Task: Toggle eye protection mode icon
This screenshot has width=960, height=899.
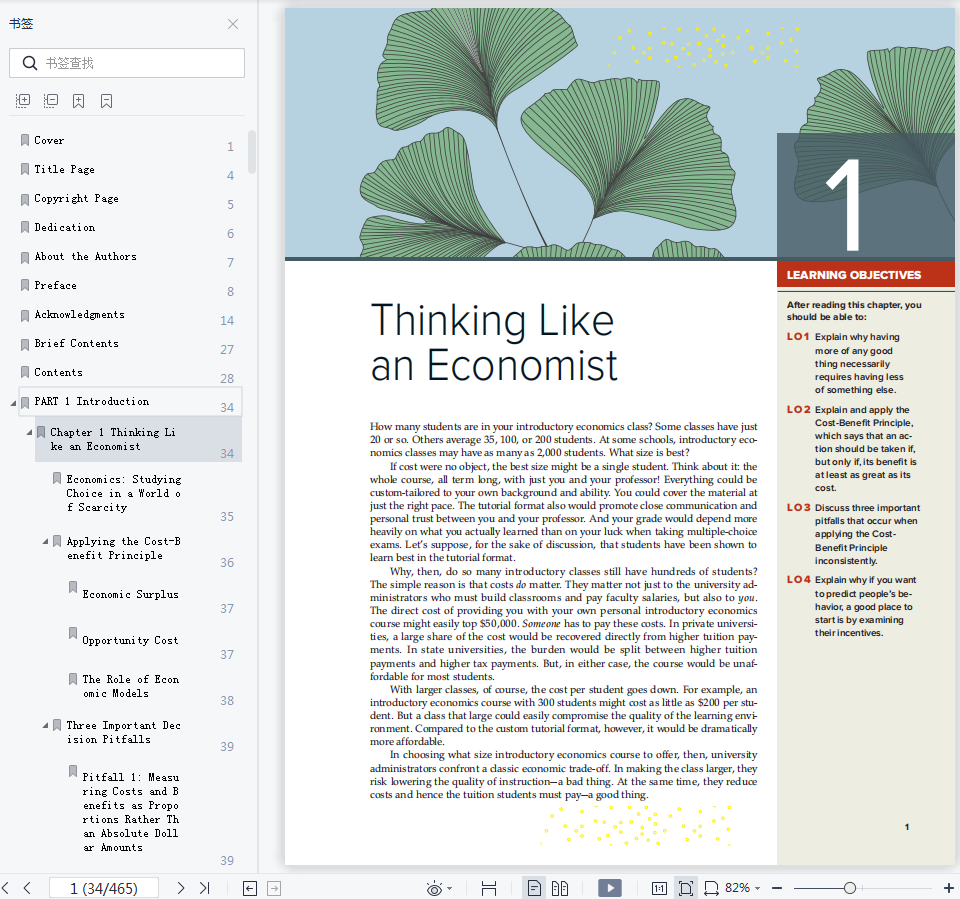Action: coord(434,889)
